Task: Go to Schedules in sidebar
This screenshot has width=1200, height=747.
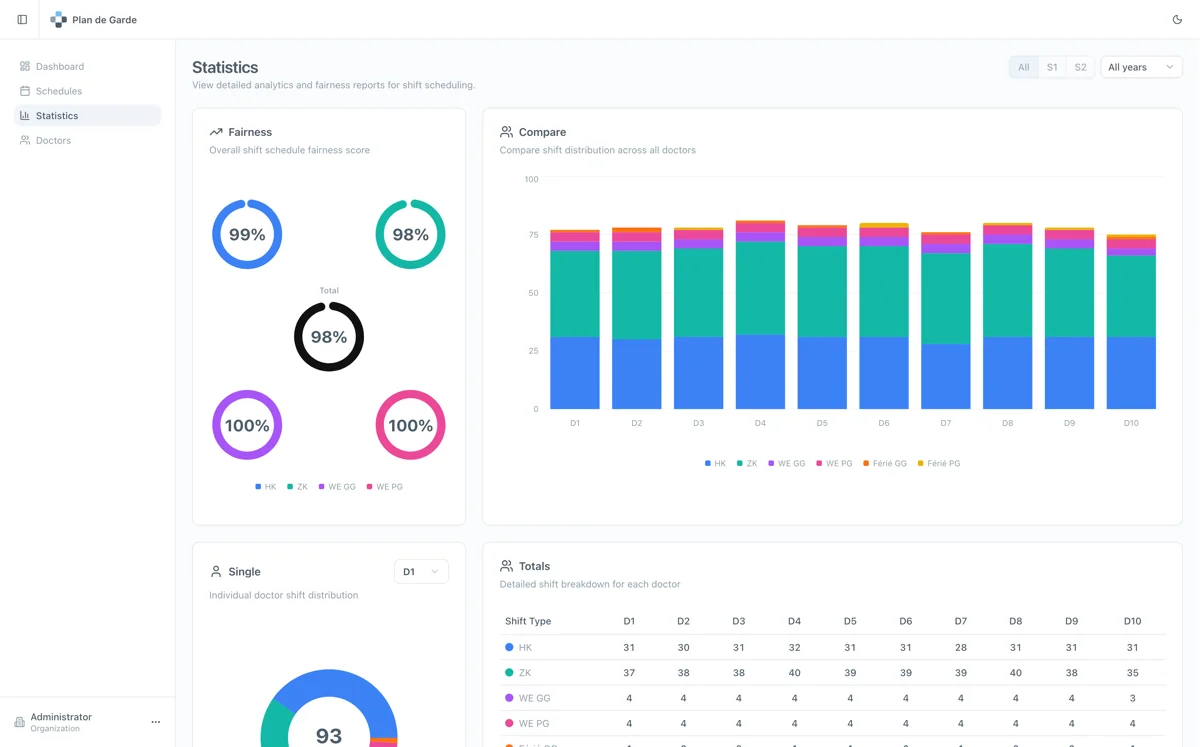Action: point(59,91)
